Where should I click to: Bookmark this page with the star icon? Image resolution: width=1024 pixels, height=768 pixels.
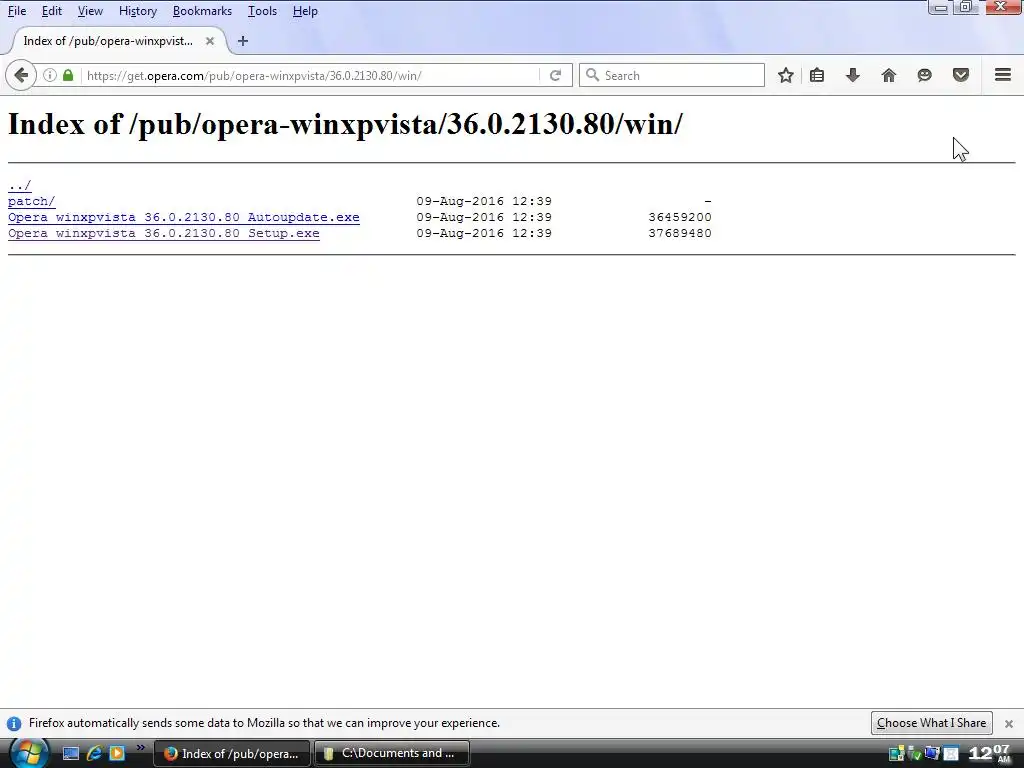point(786,75)
